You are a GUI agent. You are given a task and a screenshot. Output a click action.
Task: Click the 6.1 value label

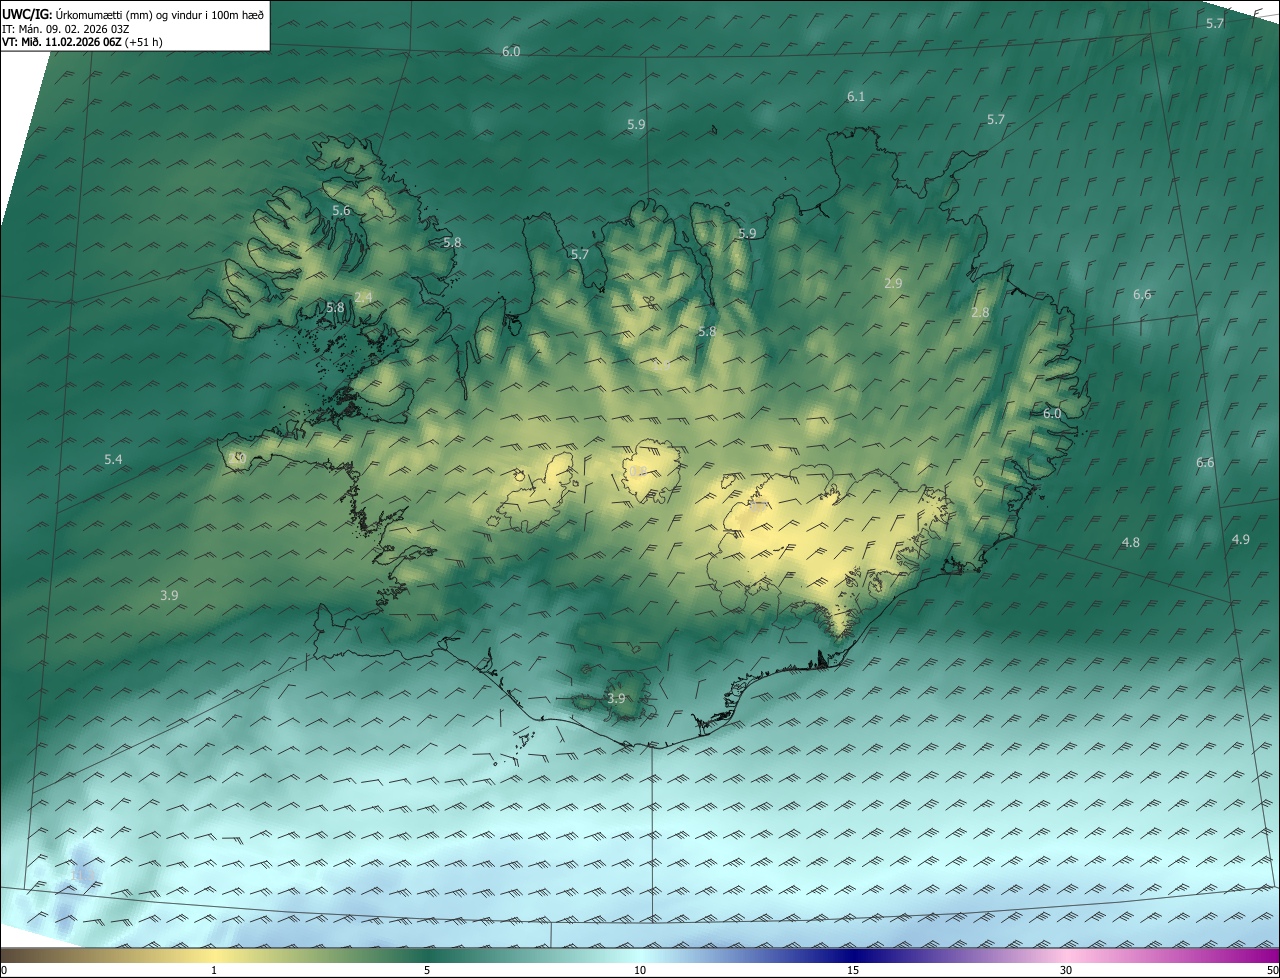(x=855, y=97)
